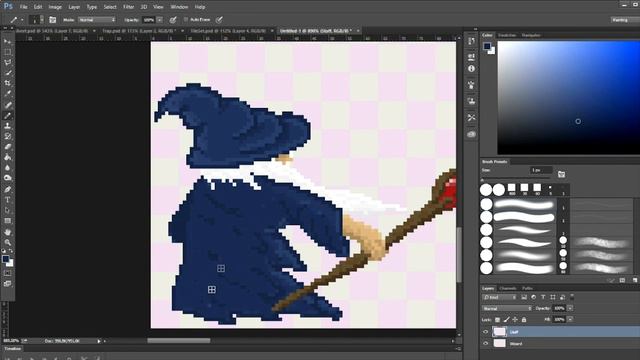Open the Image menu
Screen dimensions: 640x360
pos(55,7)
